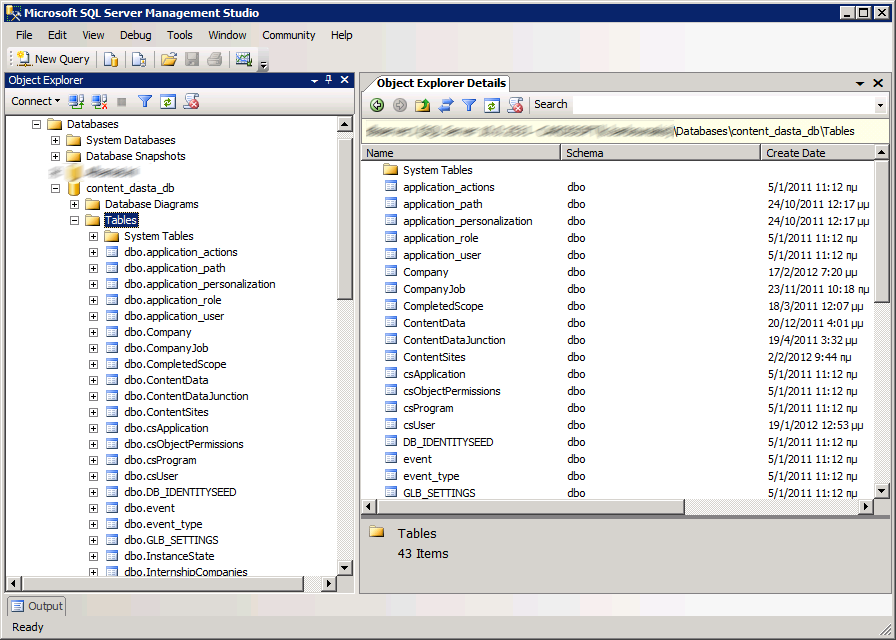896x640 pixels.
Task: Click the delete icon in Details toolbar
Action: coord(515,105)
